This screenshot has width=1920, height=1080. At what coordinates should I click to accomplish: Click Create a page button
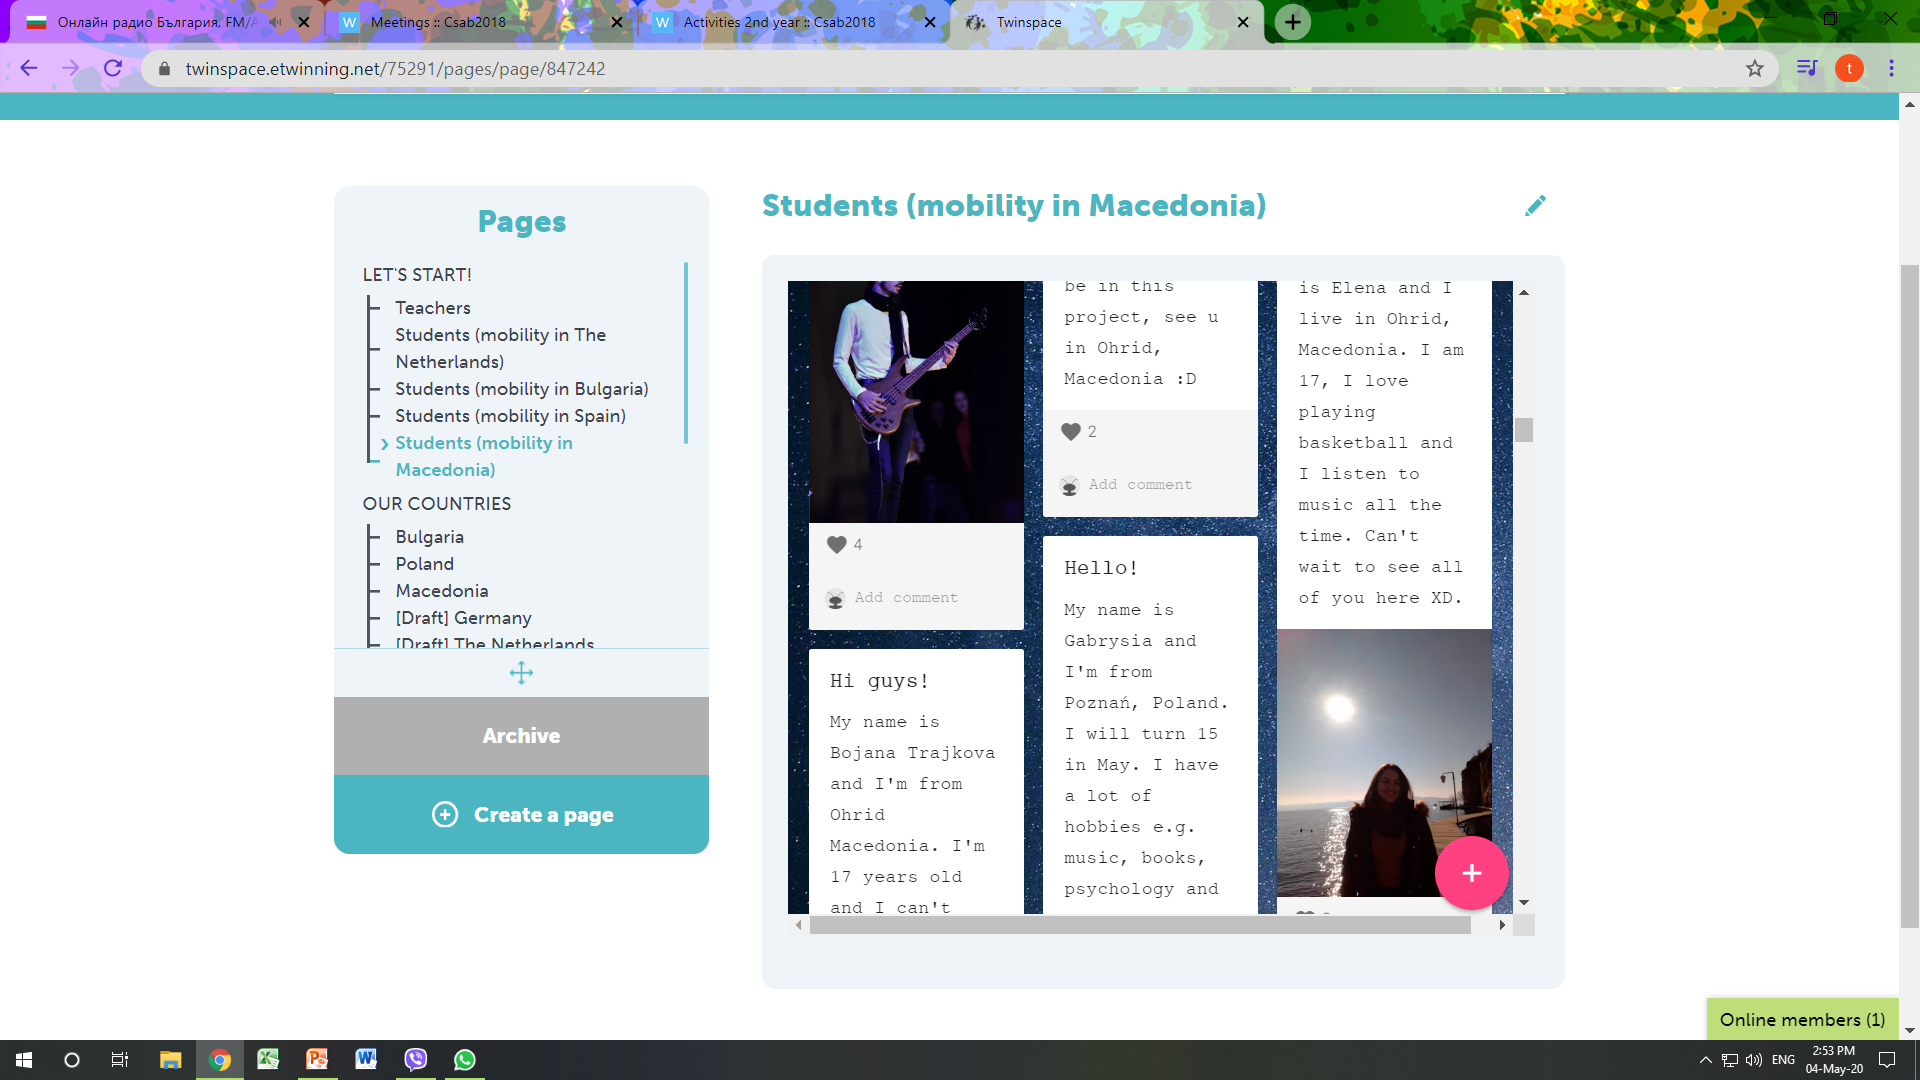point(521,815)
